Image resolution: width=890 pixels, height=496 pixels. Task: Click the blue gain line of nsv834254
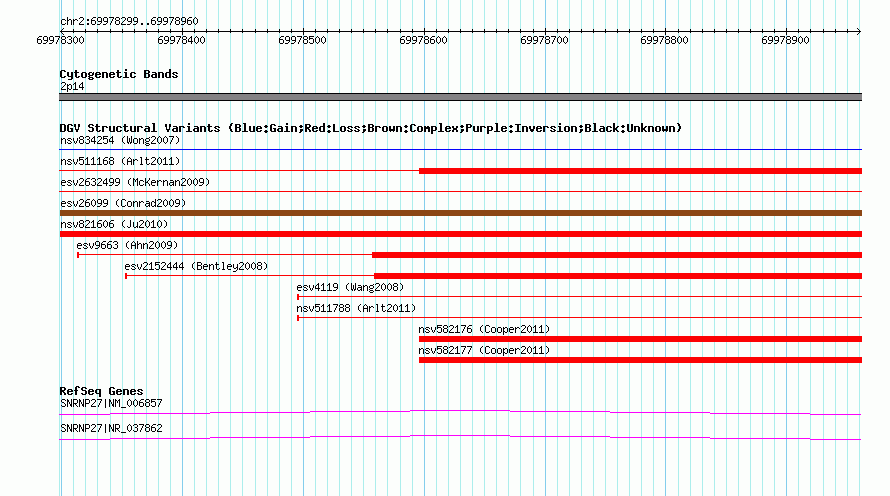(x=460, y=150)
